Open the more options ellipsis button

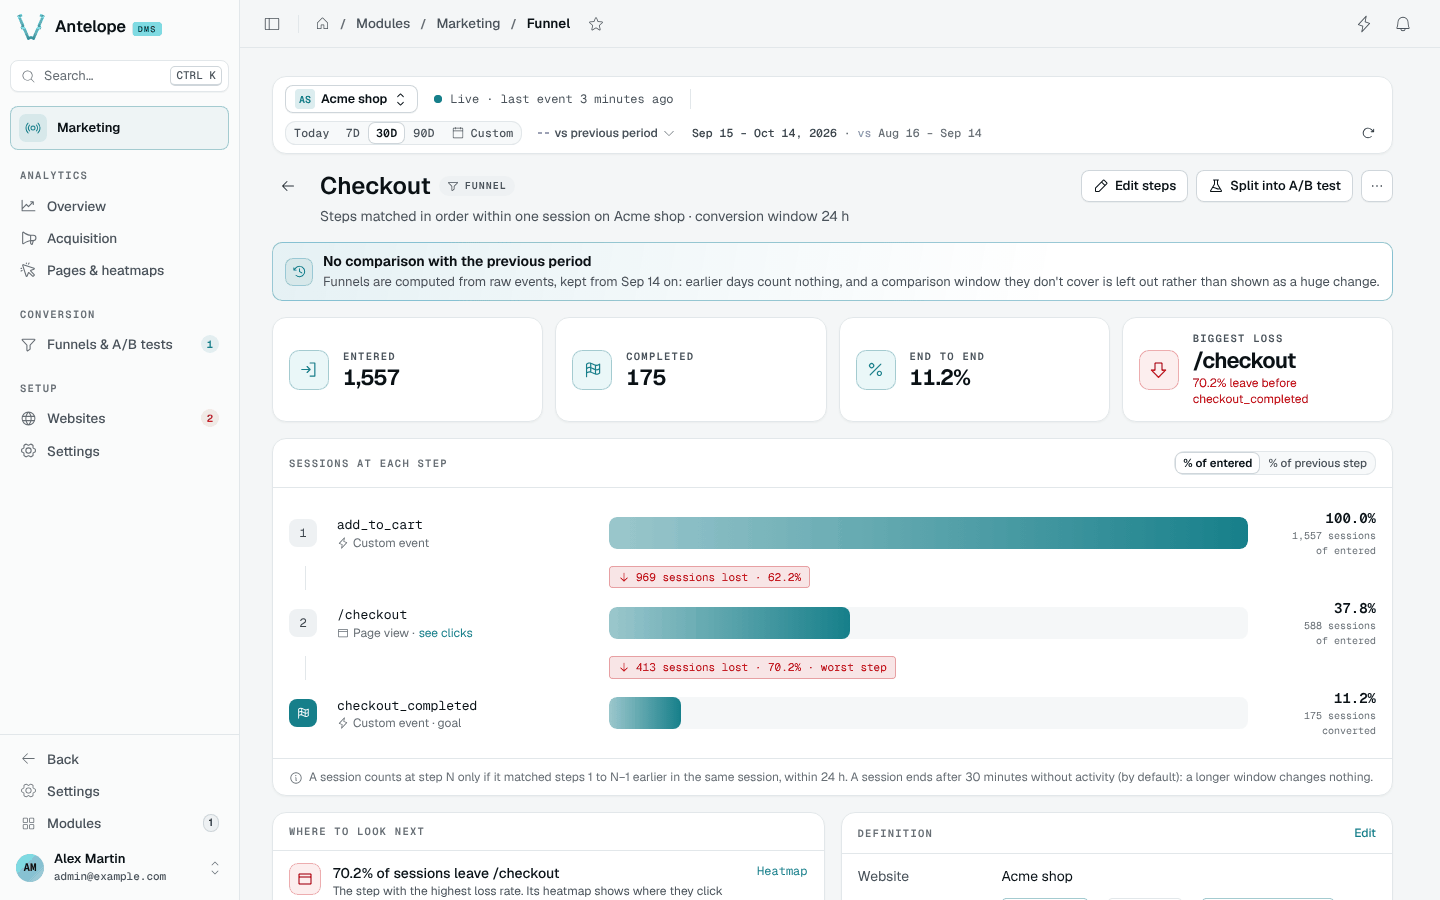coord(1377,186)
